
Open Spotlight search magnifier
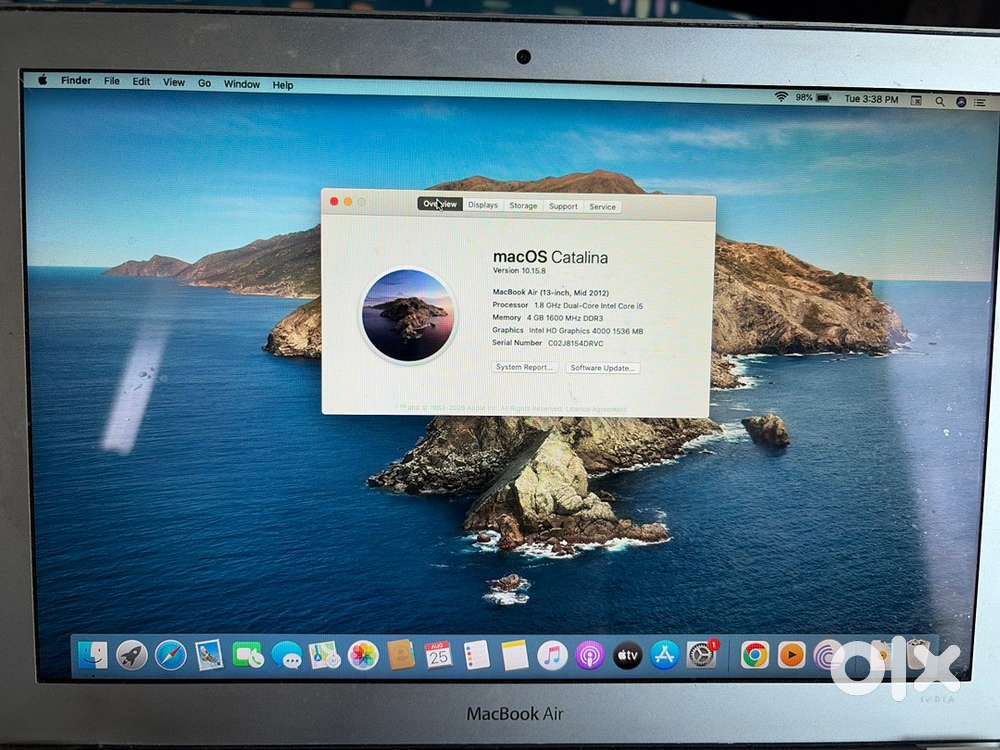(939, 101)
